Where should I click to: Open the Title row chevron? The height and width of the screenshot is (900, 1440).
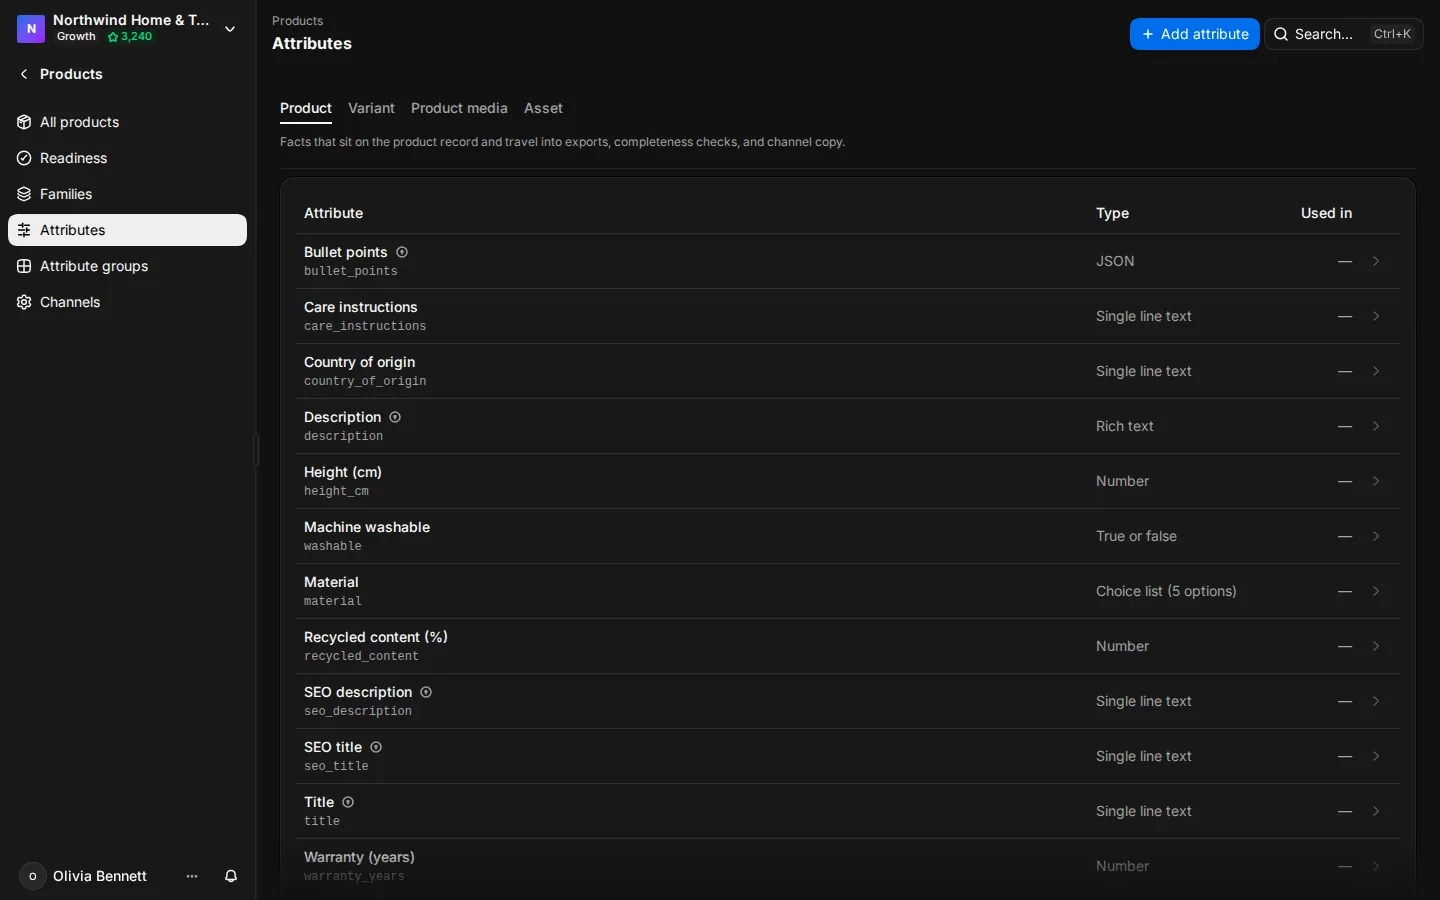coord(1376,811)
